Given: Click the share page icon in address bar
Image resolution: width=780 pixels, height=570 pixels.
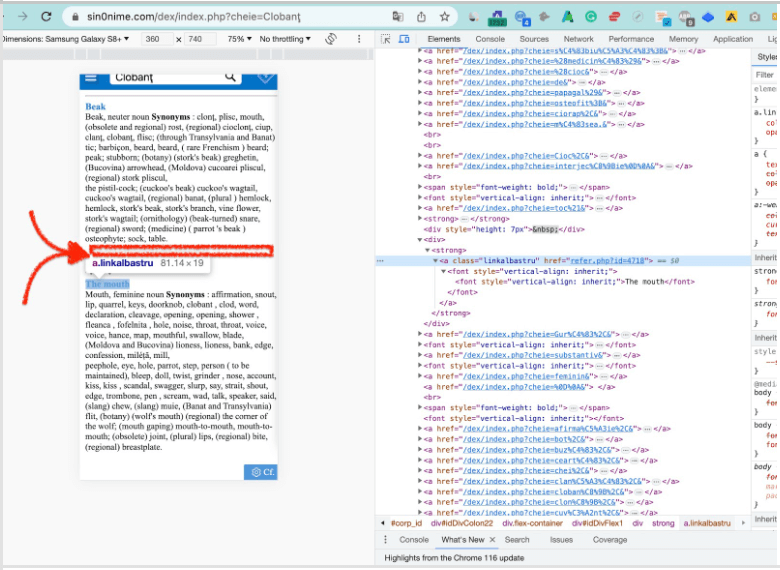Looking at the screenshot, I should 421,16.
